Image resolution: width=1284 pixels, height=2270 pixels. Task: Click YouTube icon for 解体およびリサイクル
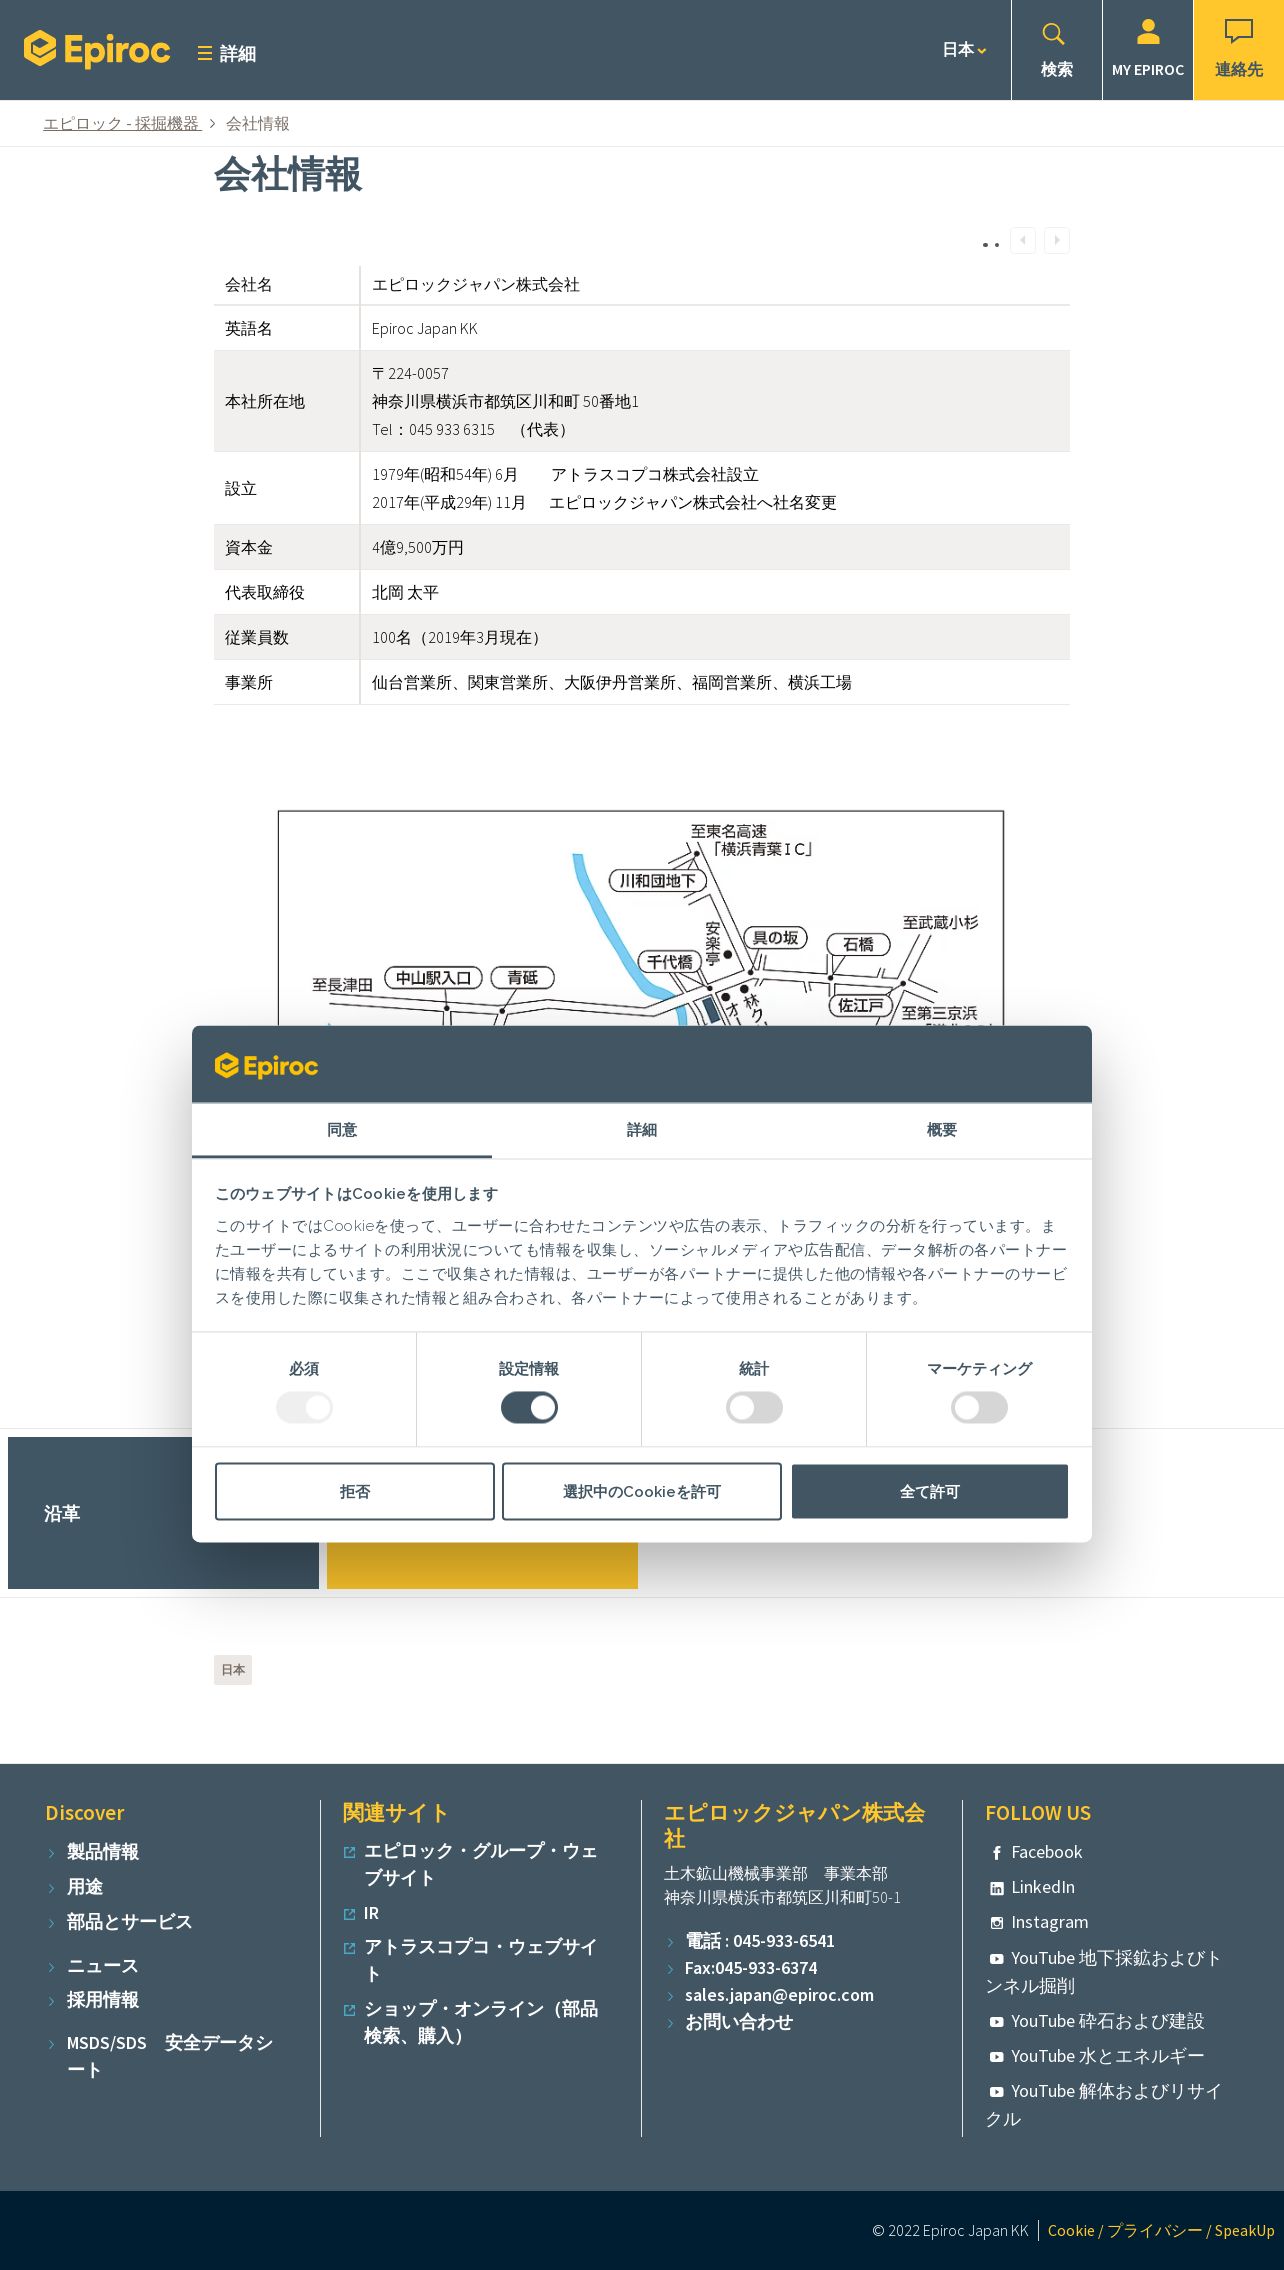click(x=996, y=2092)
